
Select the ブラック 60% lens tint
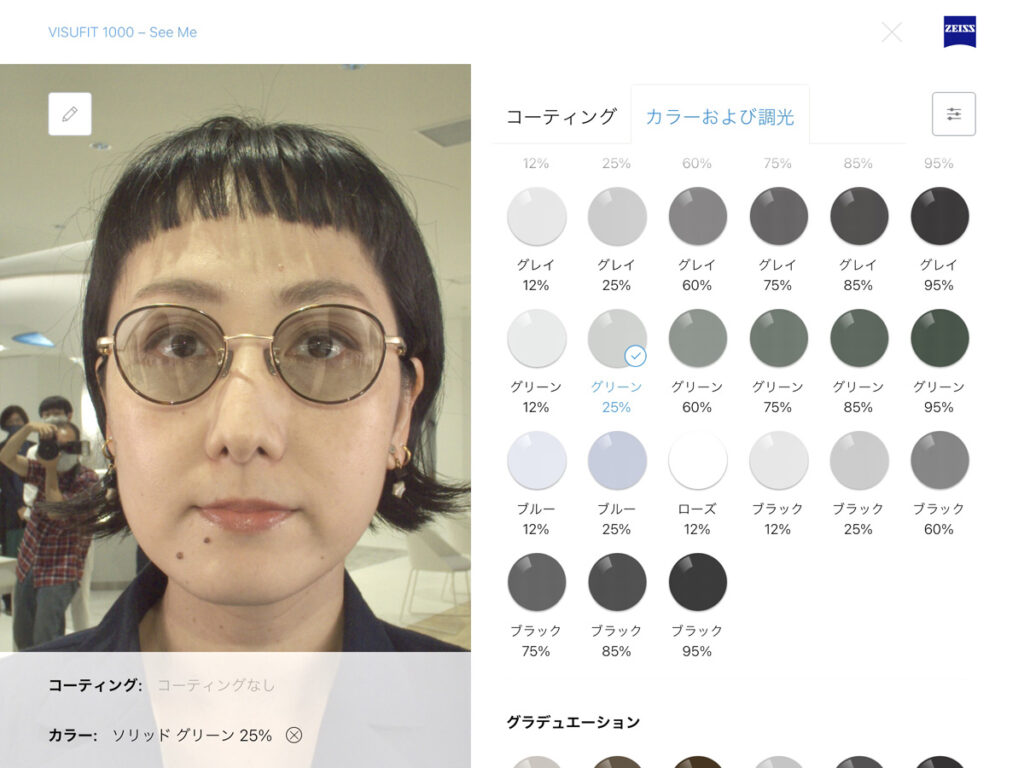point(939,460)
